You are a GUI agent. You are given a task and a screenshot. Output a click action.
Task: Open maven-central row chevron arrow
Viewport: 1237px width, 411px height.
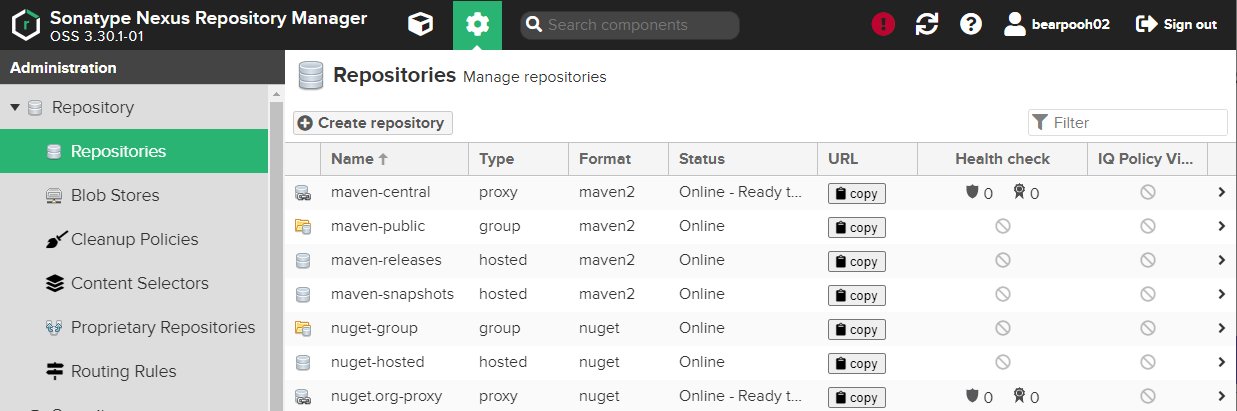tap(1221, 192)
